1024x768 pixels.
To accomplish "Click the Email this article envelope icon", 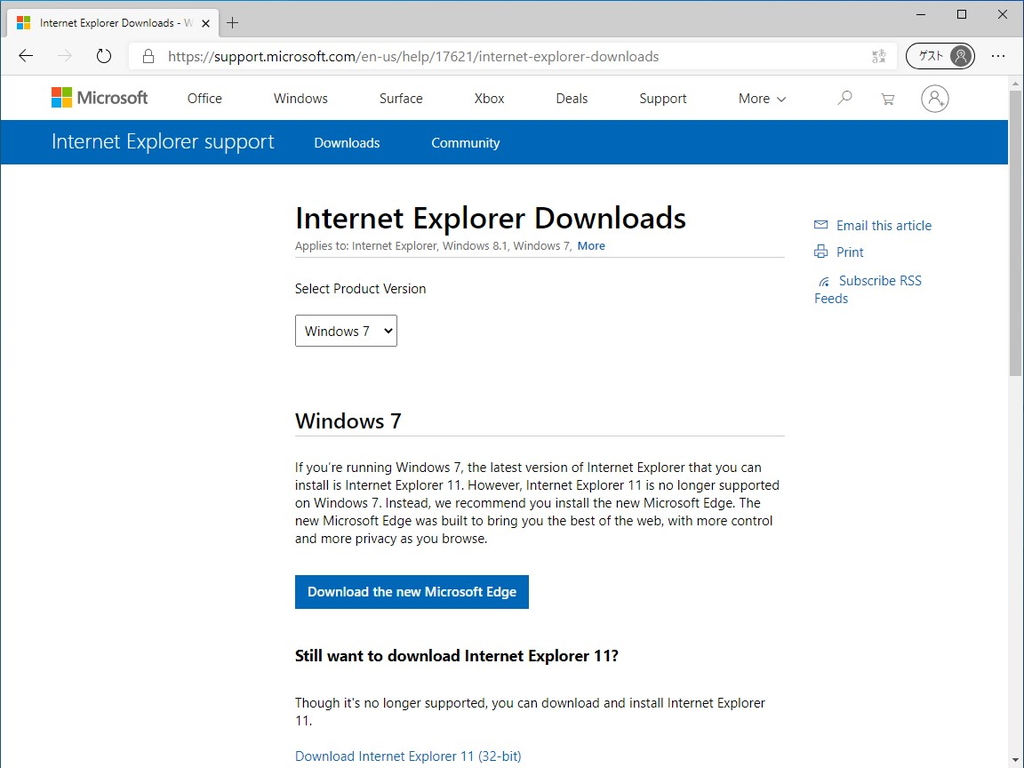I will pos(820,224).
